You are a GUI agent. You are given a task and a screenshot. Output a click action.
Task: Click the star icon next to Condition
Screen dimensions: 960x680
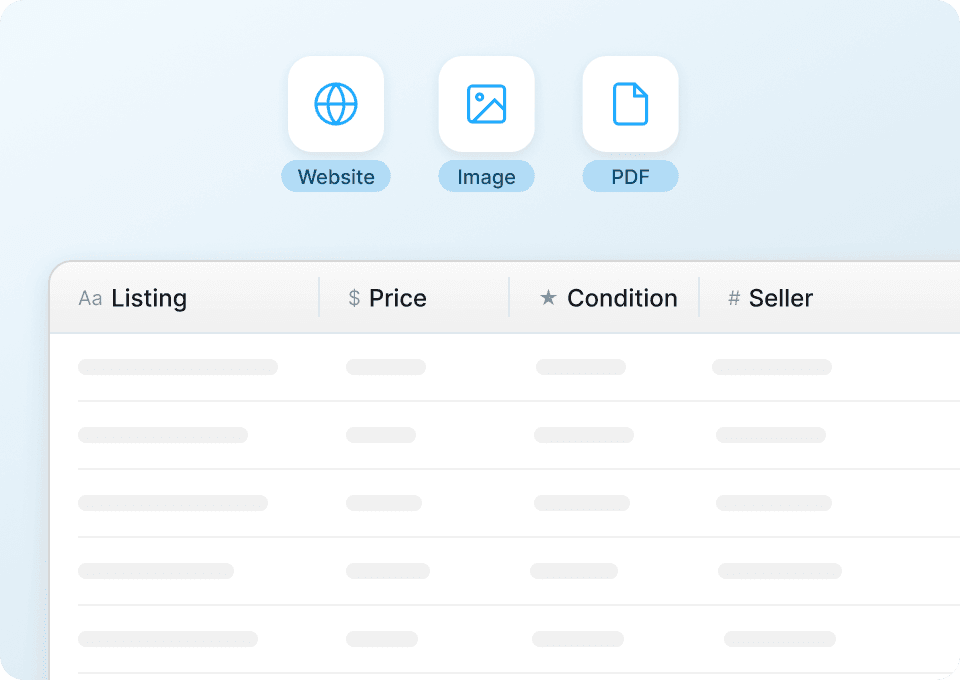548,298
